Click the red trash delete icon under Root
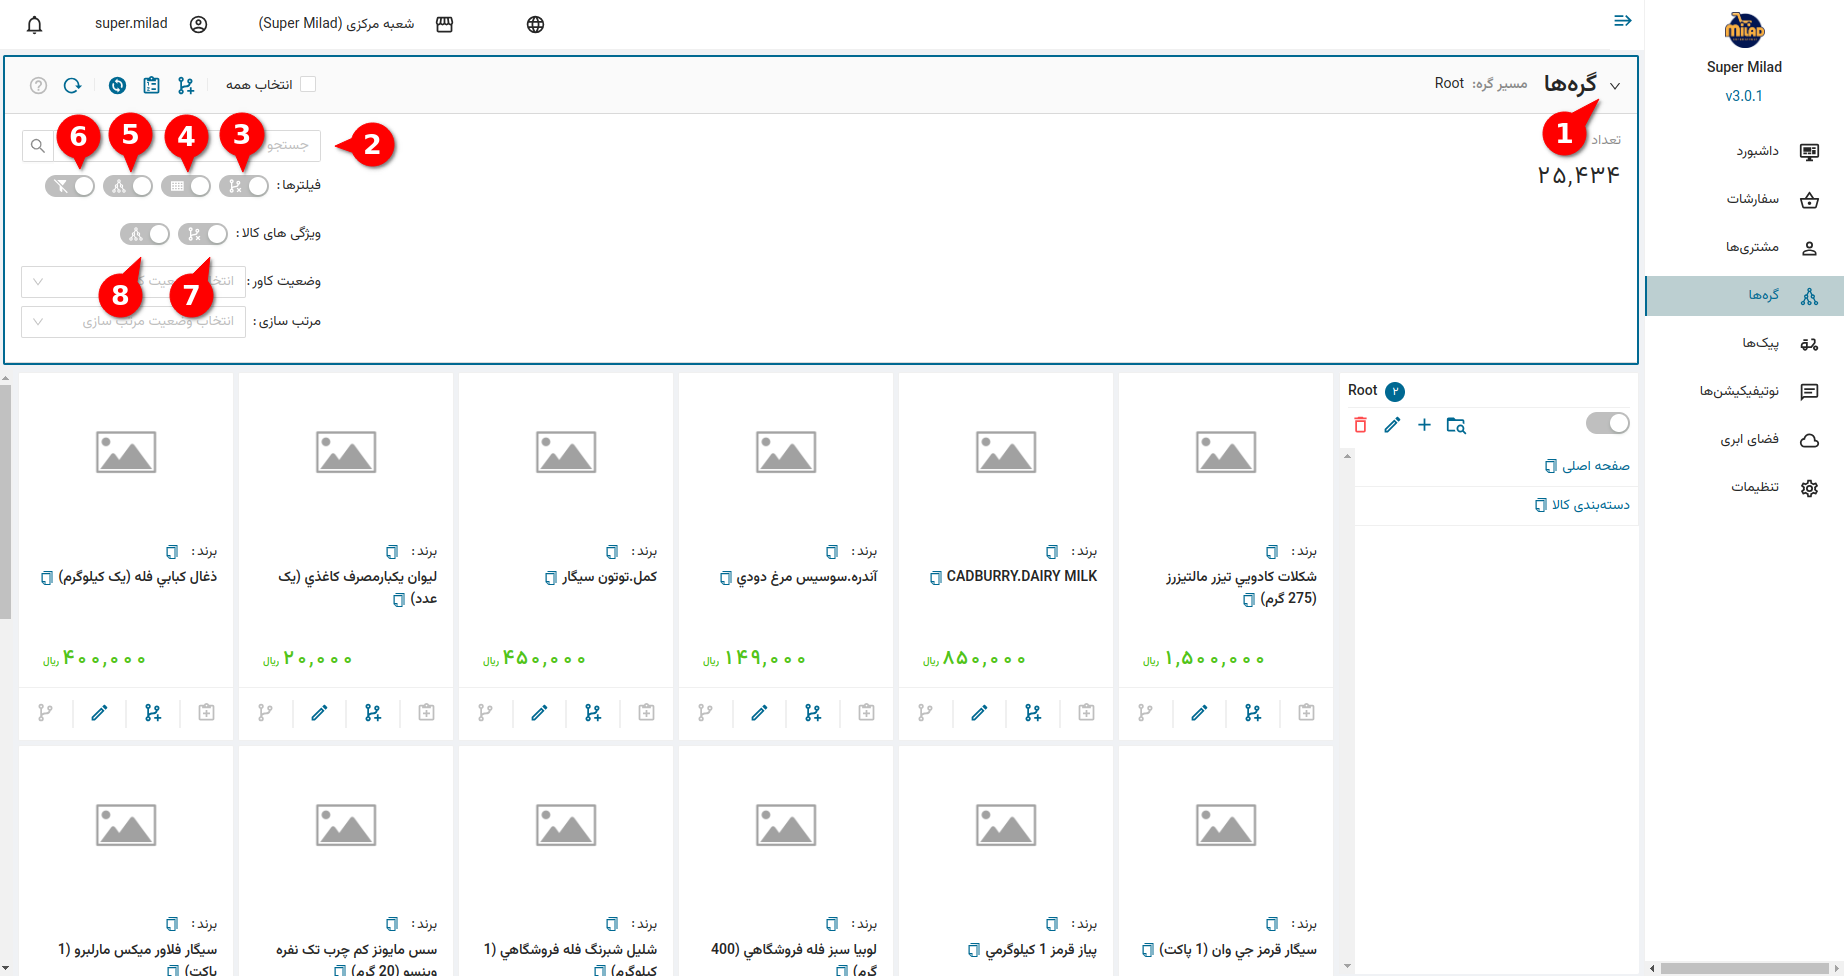 1360,425
